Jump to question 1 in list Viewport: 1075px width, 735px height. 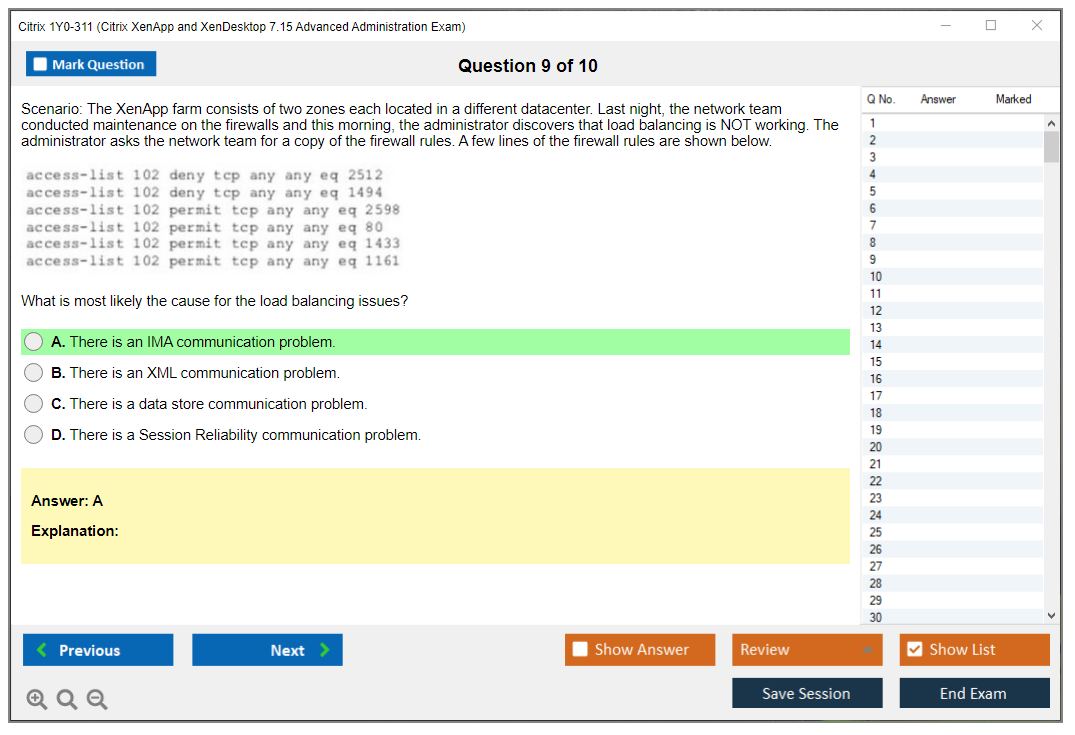click(874, 123)
